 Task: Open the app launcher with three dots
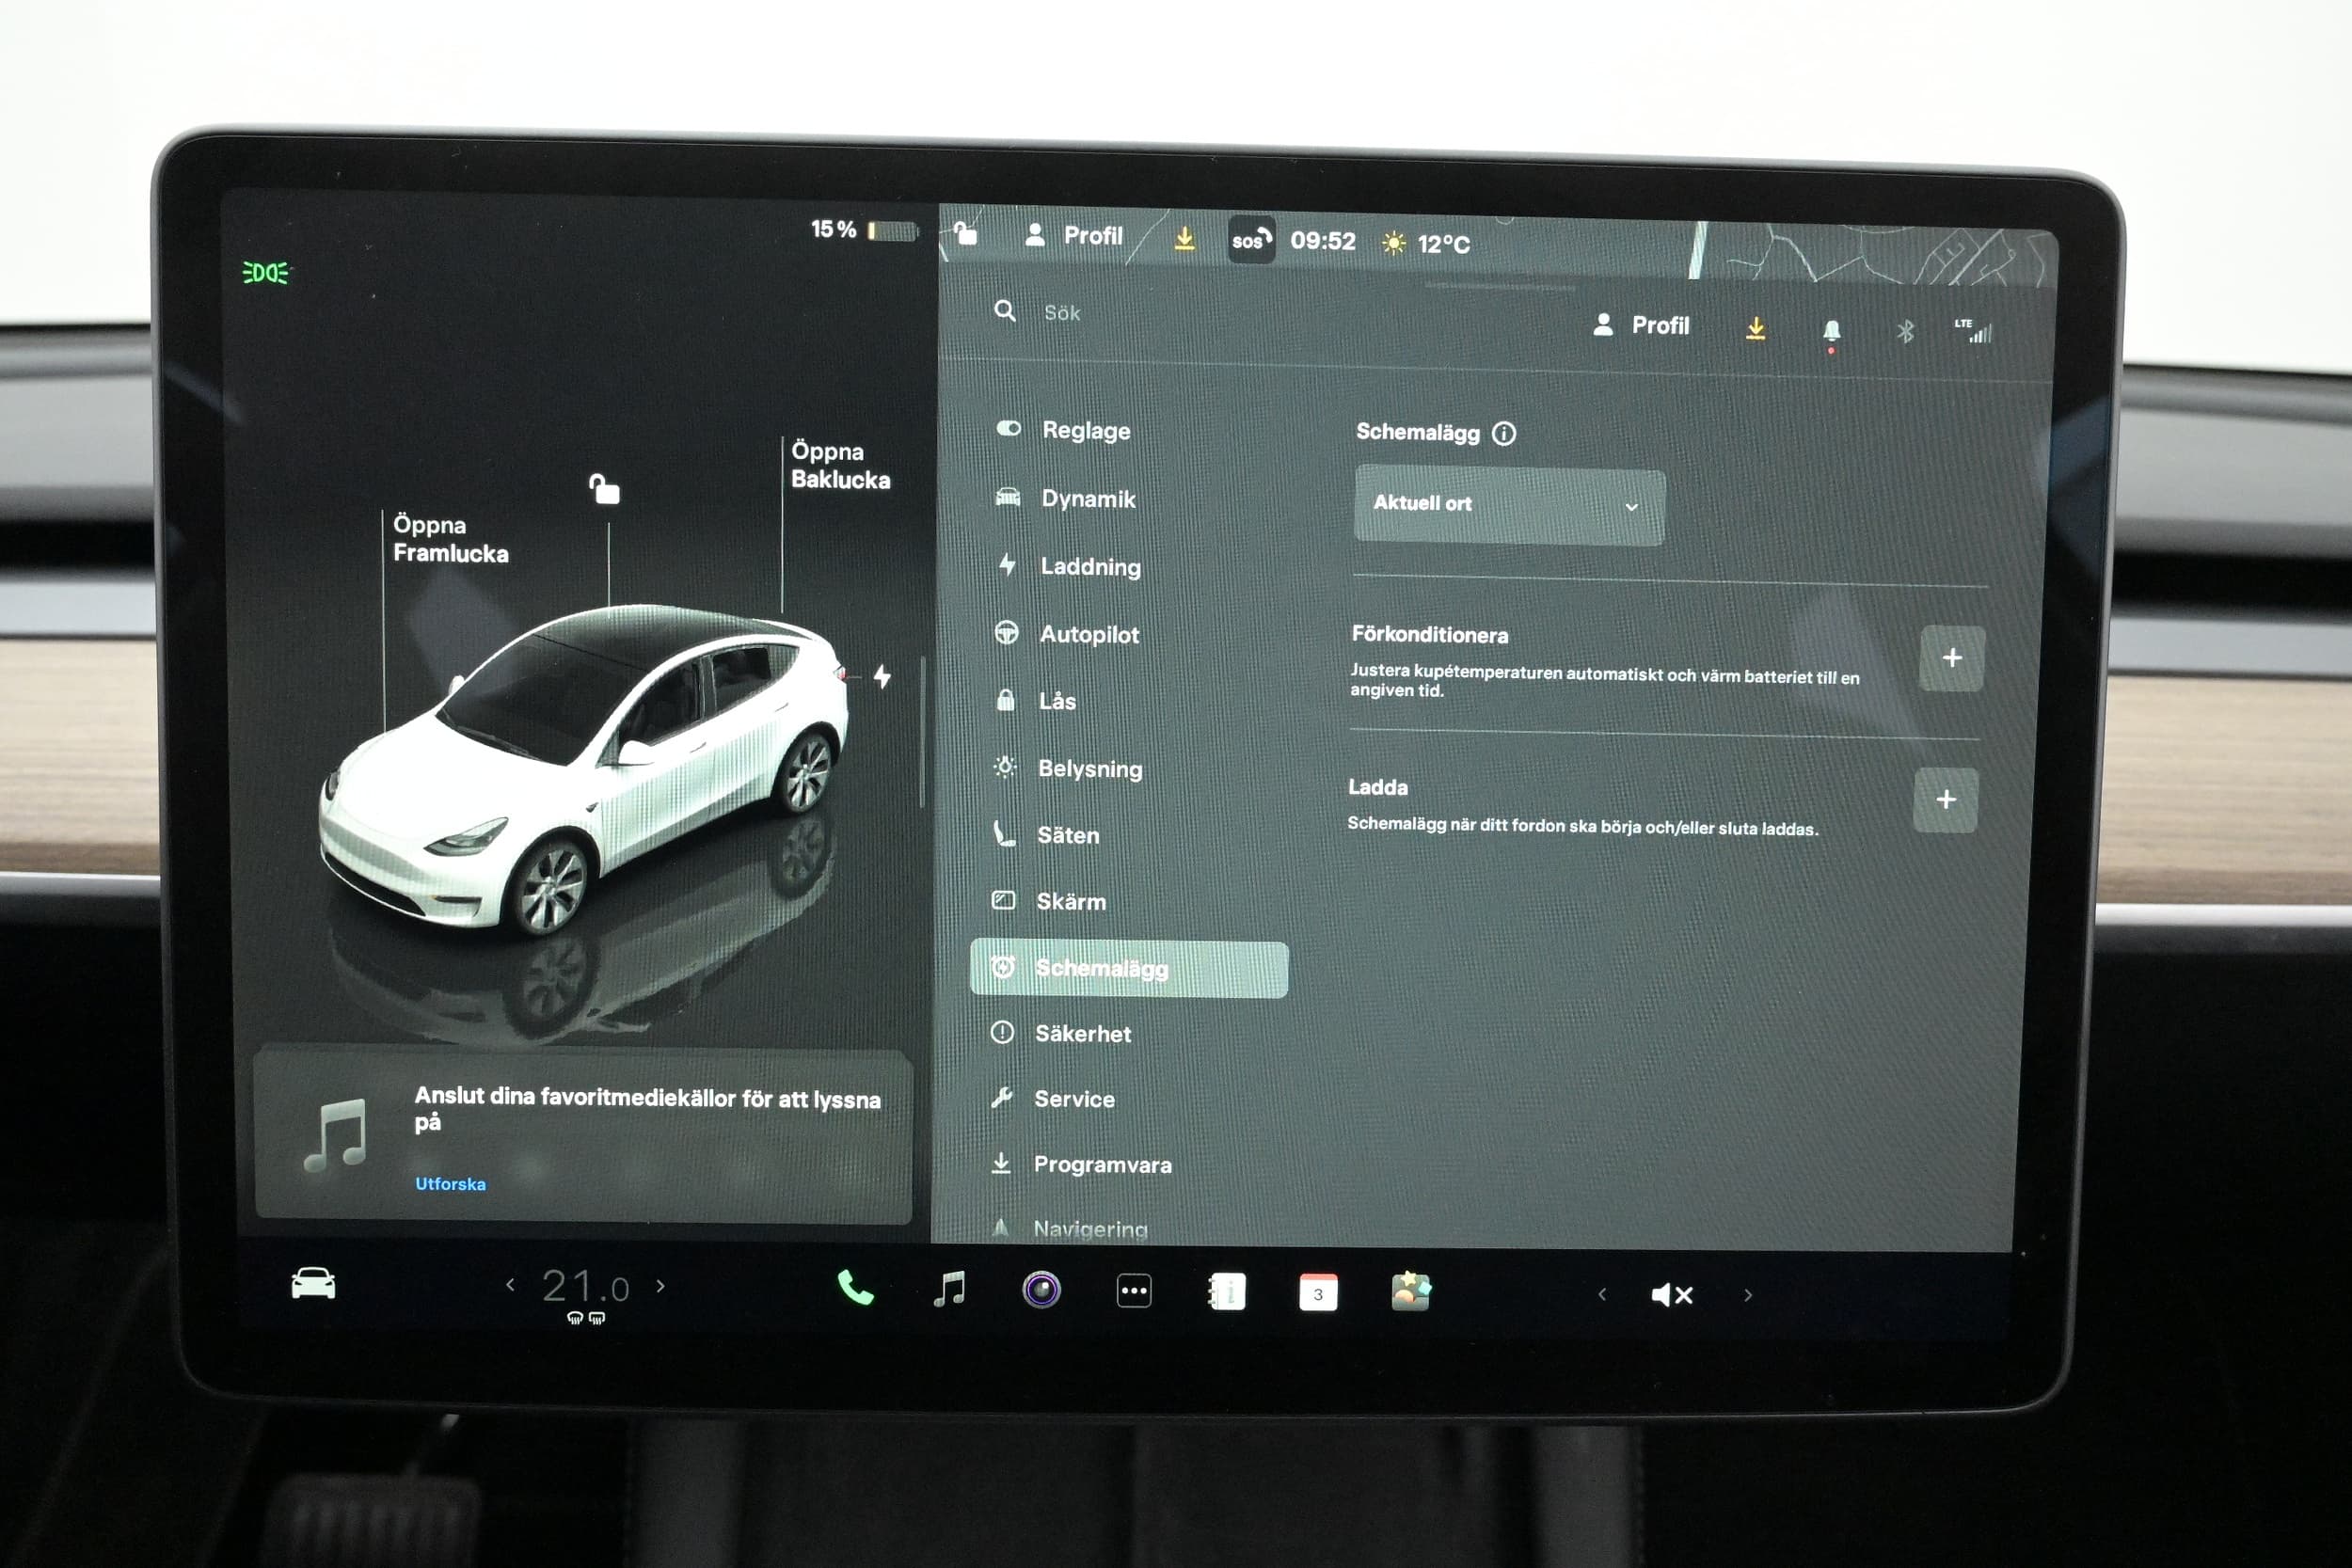[x=1133, y=1291]
